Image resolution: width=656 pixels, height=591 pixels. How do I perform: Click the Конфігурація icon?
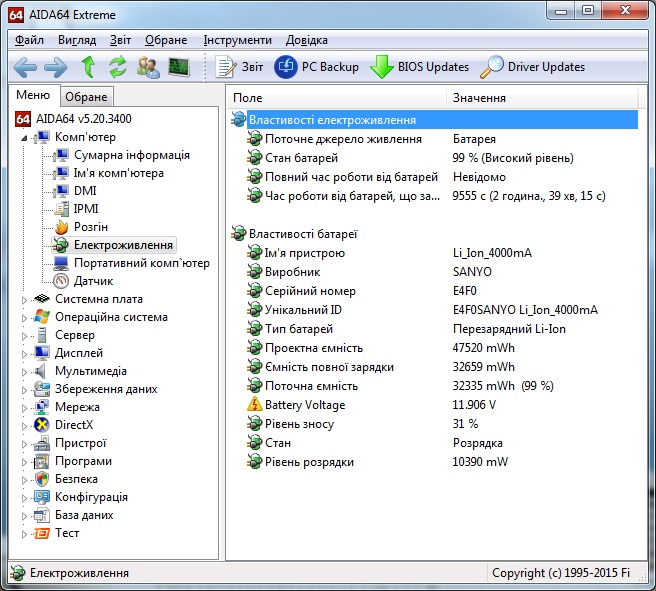[x=42, y=497]
